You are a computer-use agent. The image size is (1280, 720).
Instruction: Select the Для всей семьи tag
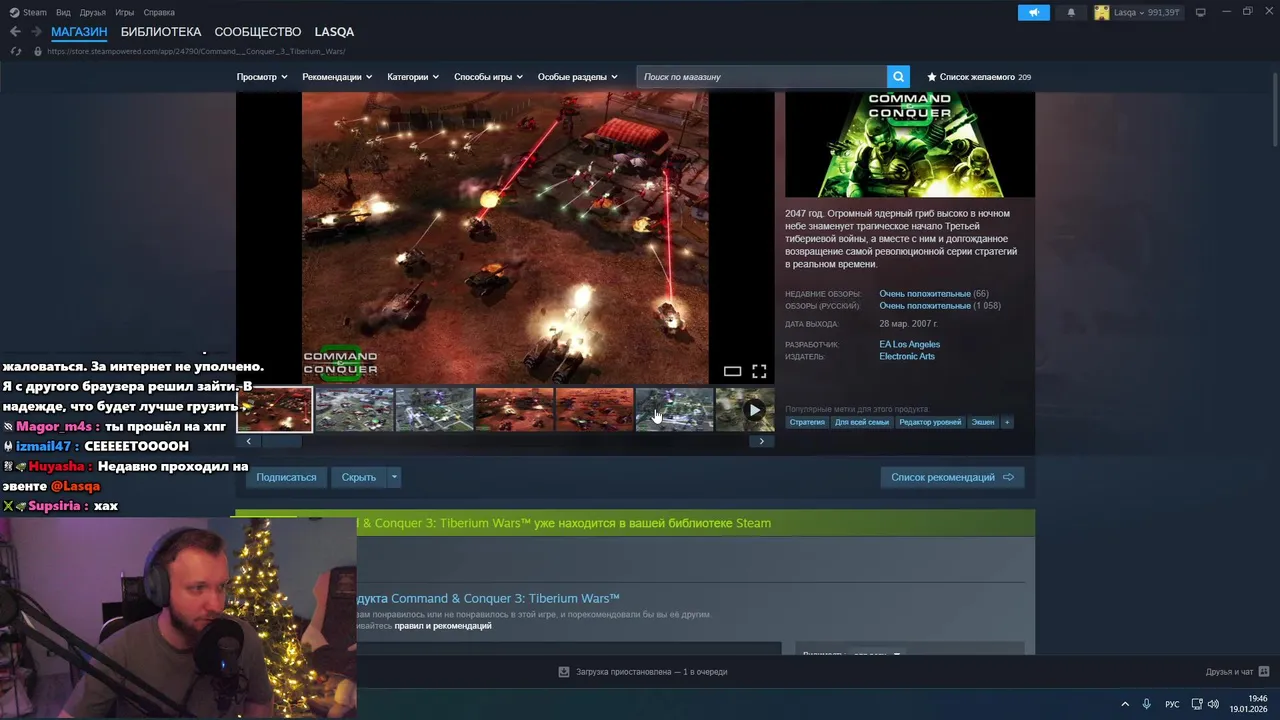[x=862, y=422]
